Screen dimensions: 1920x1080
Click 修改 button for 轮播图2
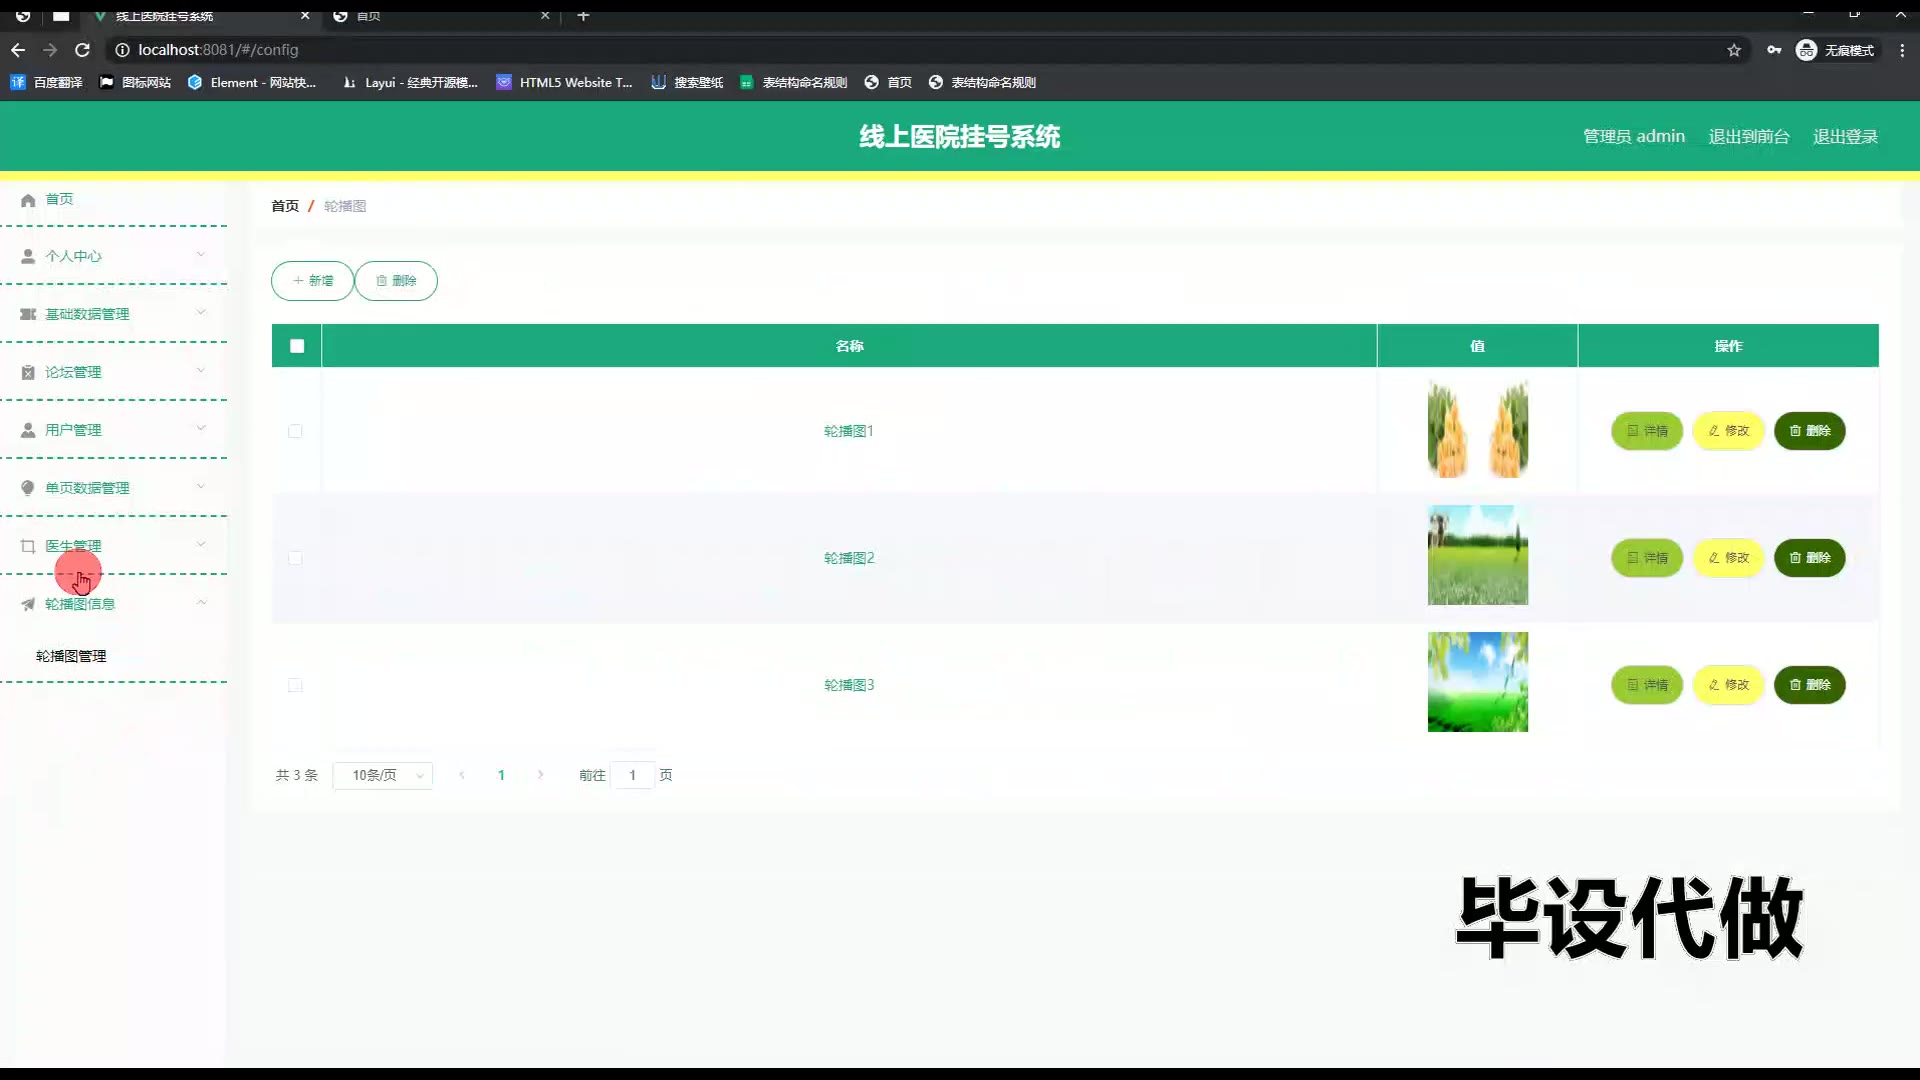[x=1728, y=558]
